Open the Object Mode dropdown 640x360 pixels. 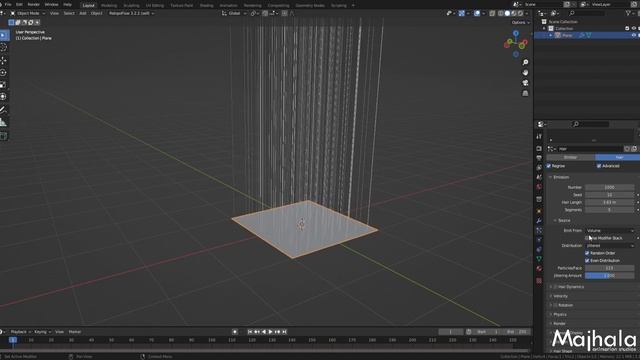[x=27, y=13]
